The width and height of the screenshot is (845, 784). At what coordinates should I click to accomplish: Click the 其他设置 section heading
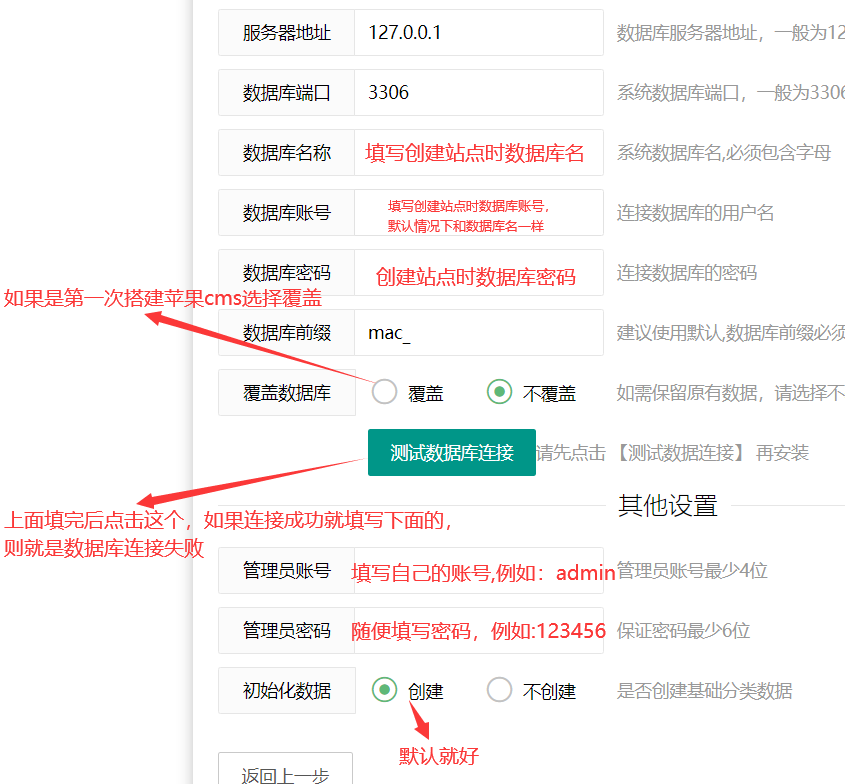pos(667,506)
